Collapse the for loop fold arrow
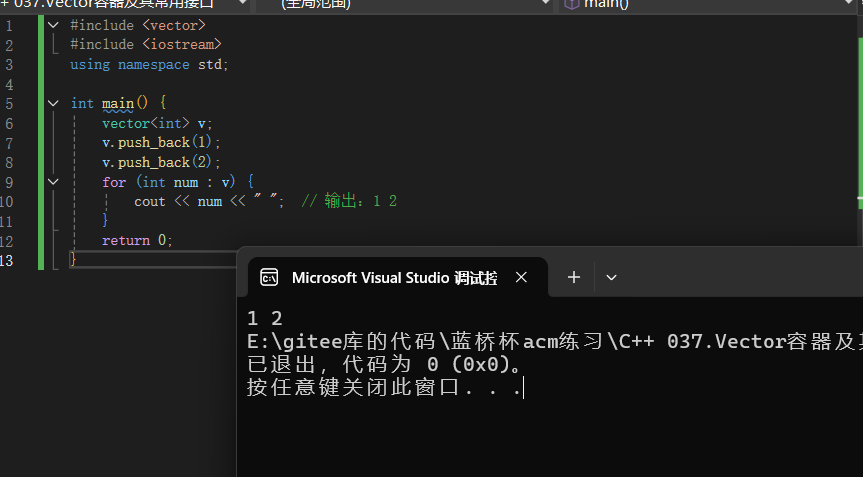 53,182
